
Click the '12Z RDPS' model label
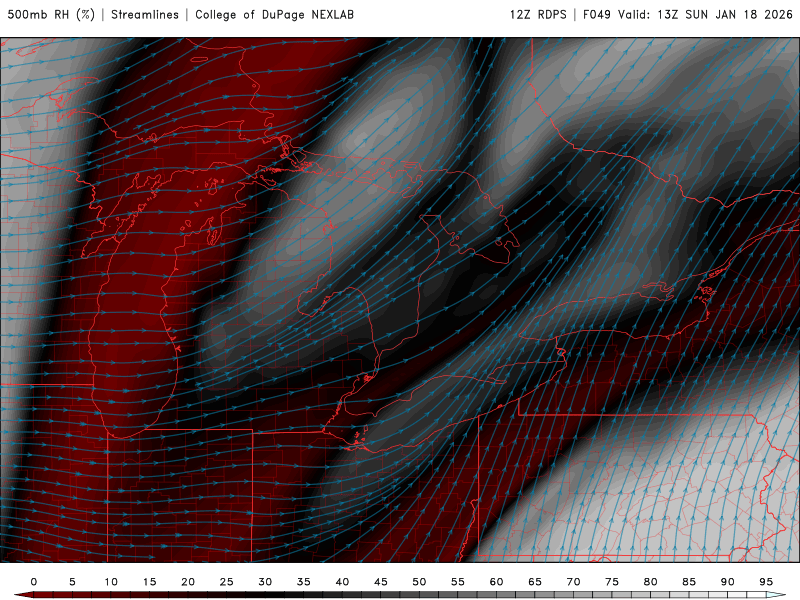click(538, 15)
